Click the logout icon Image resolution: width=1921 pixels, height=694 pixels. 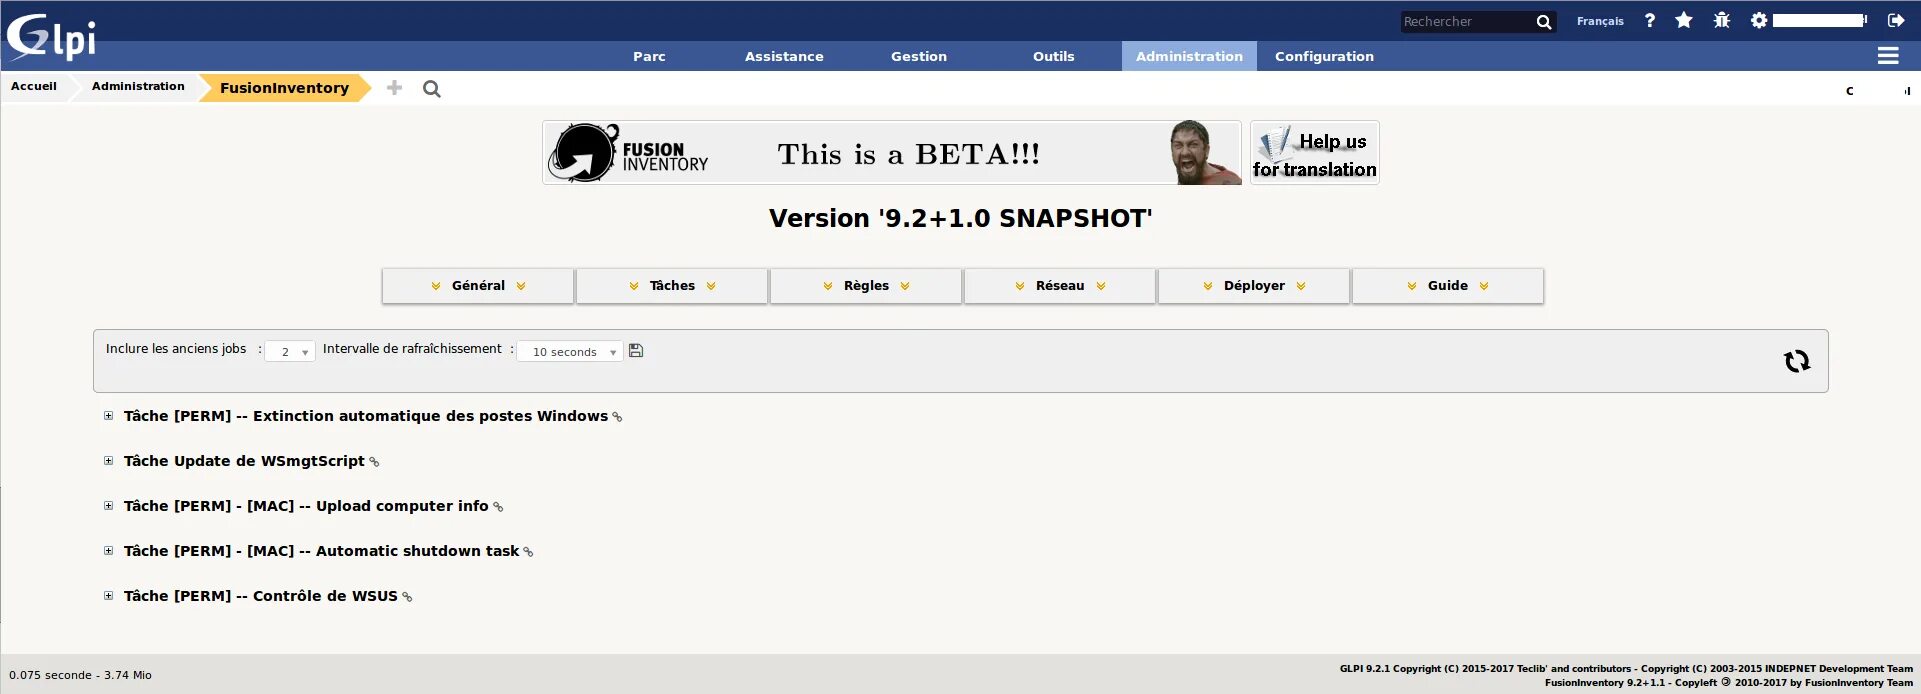(x=1896, y=20)
